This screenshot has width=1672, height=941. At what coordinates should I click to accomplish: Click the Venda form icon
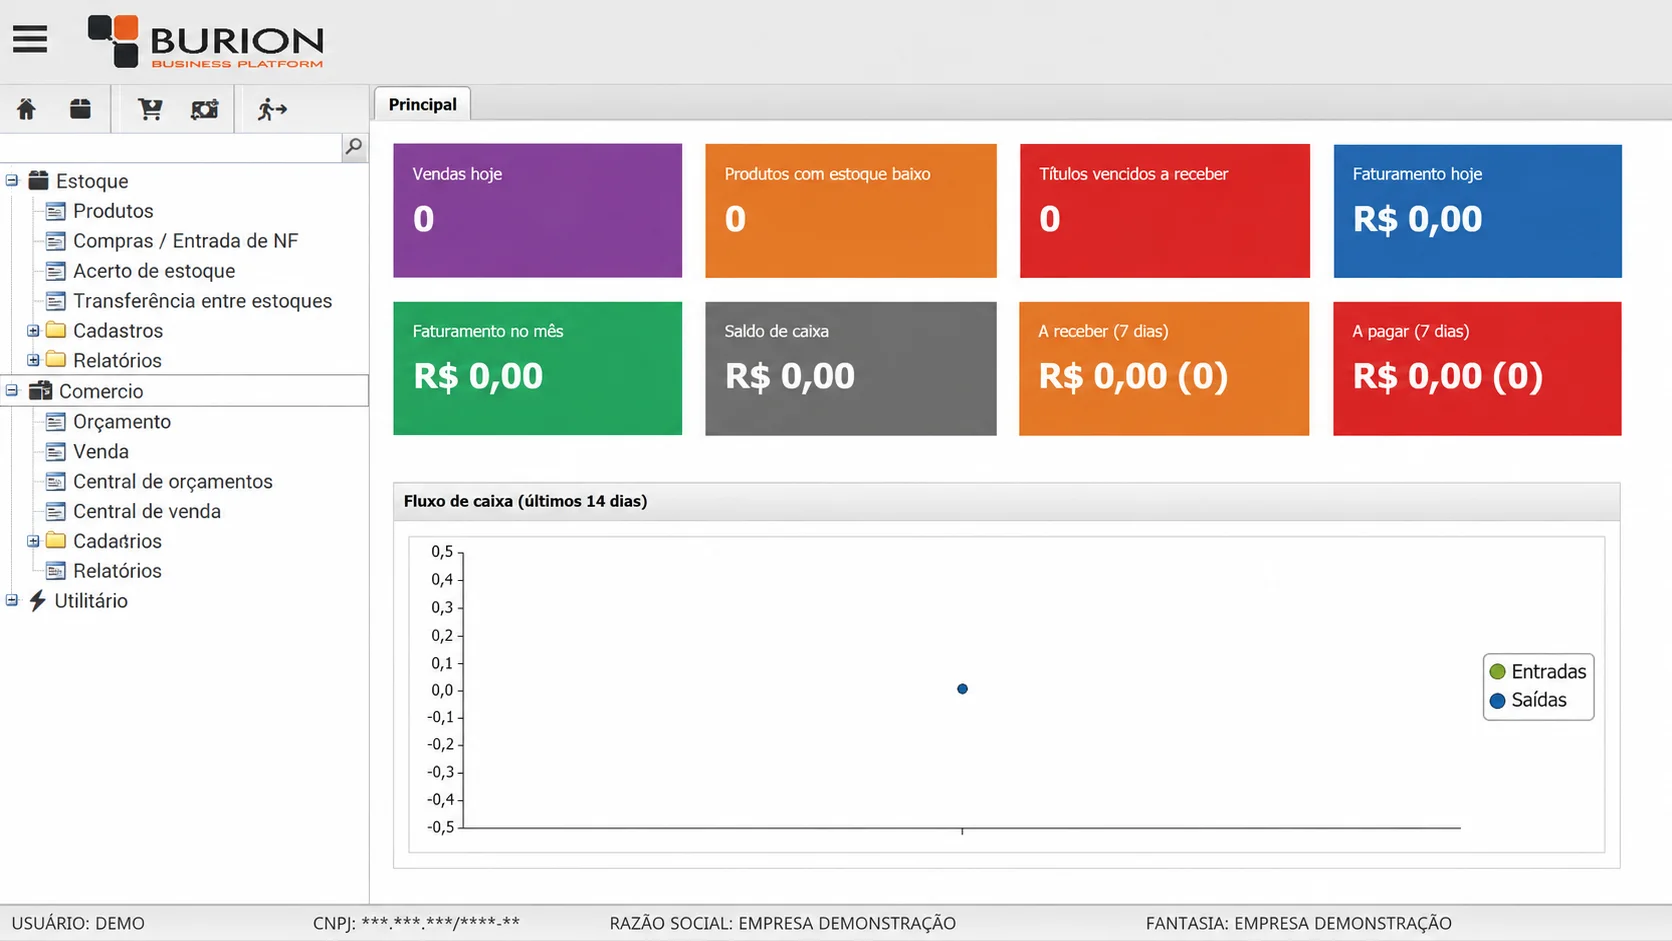[x=56, y=451]
